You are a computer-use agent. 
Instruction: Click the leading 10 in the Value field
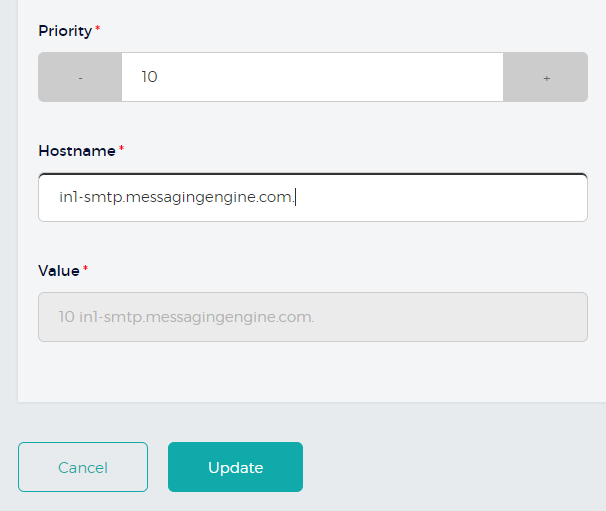coord(66,317)
